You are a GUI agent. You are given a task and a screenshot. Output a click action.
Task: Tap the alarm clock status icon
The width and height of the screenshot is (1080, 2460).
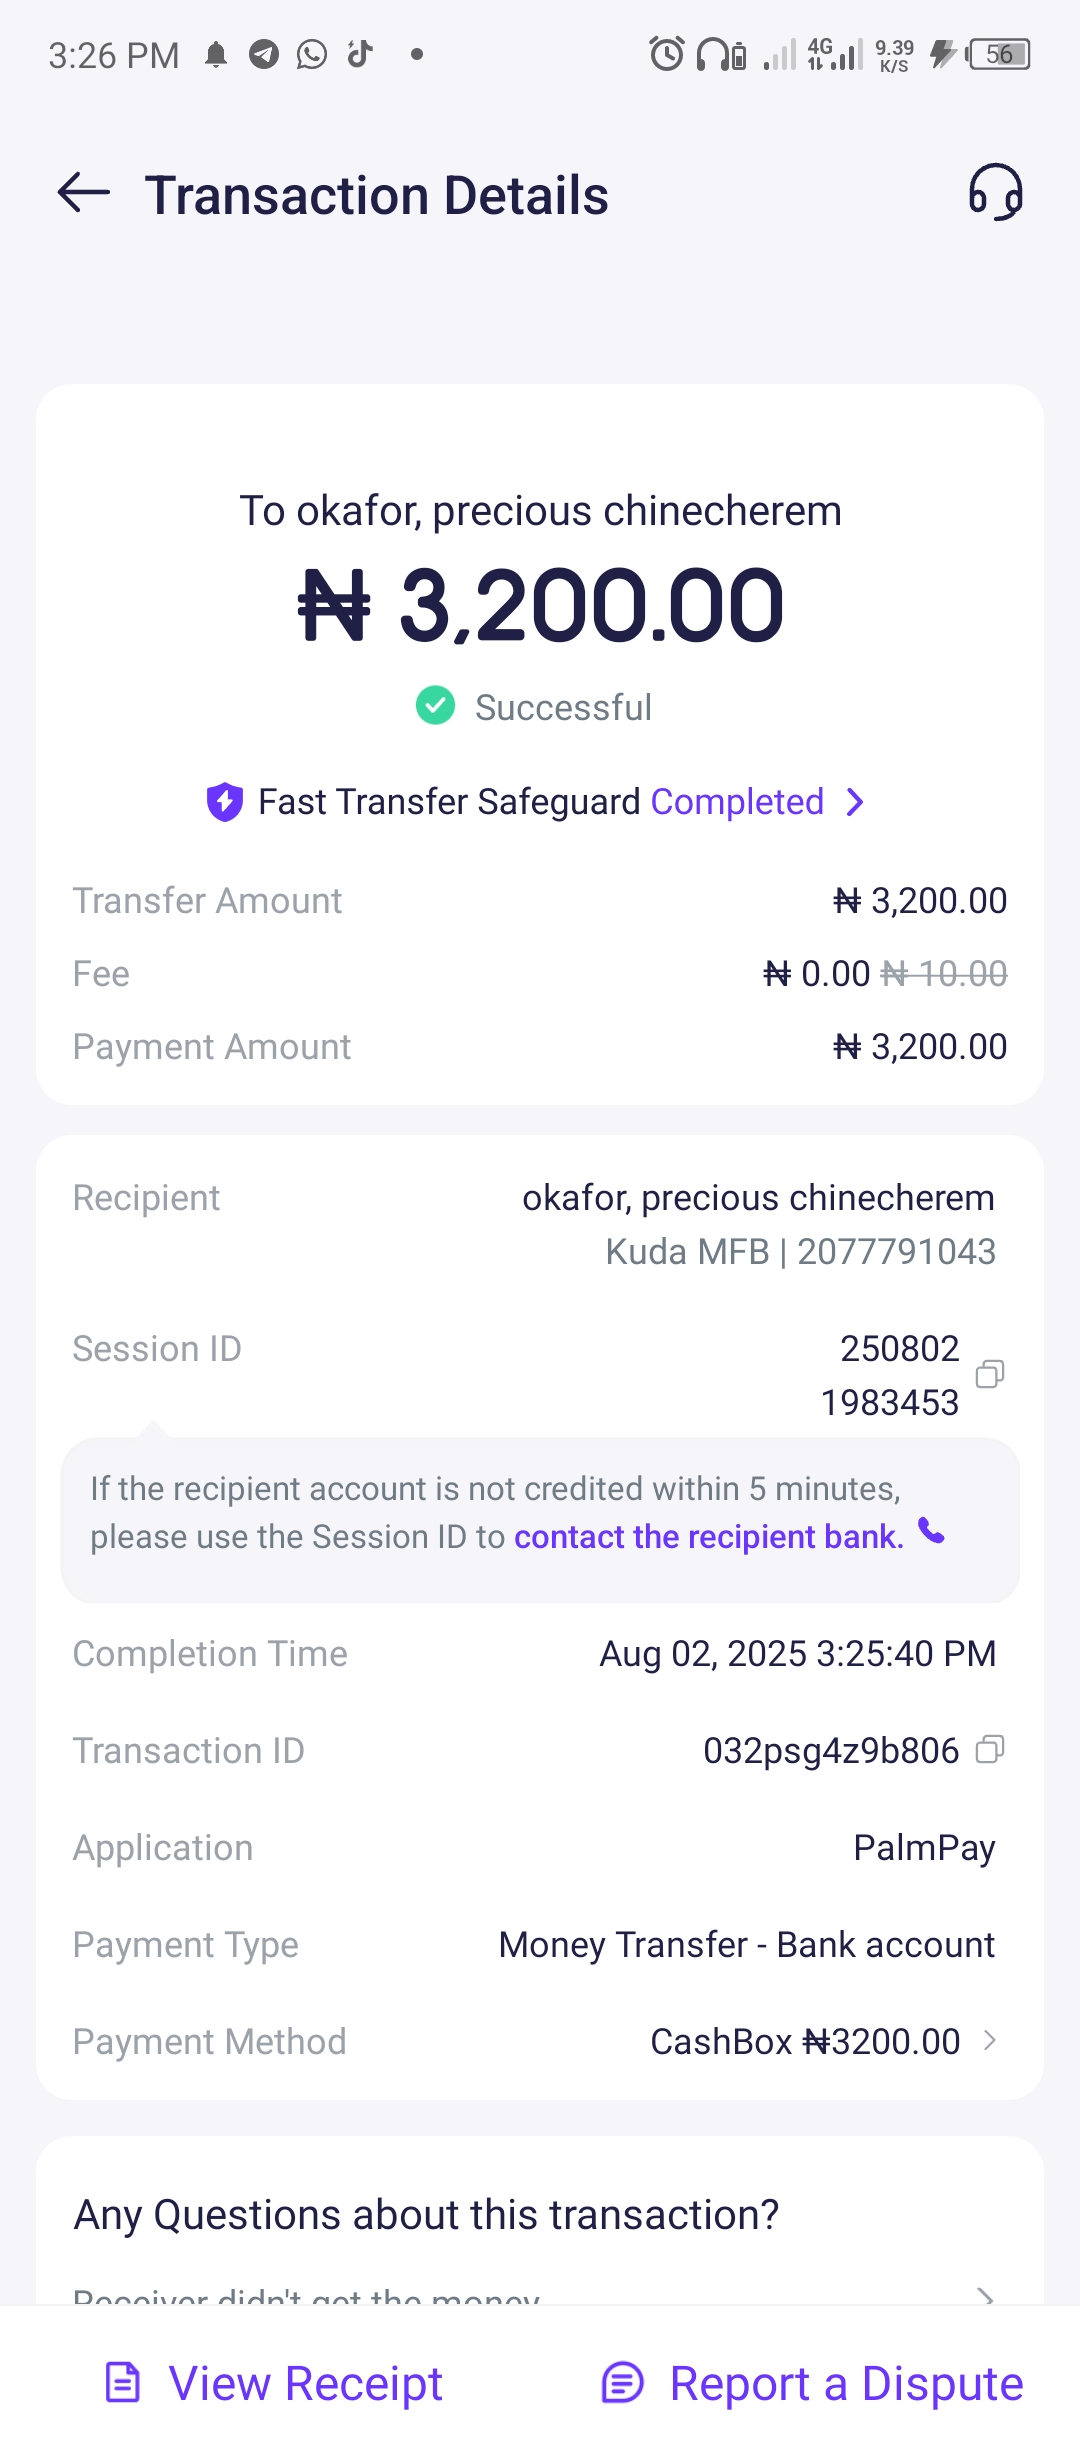tap(666, 54)
